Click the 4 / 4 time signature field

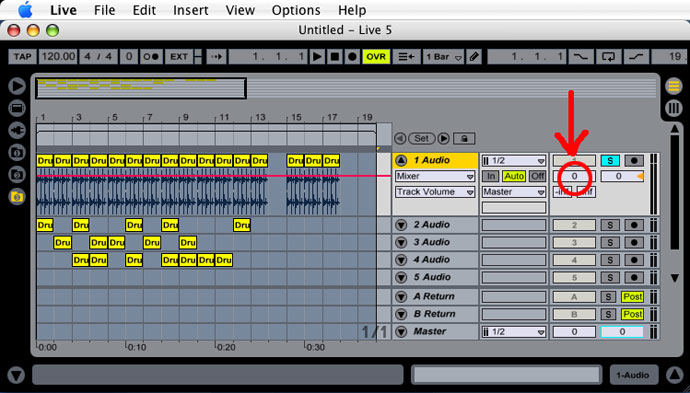pyautogui.click(x=98, y=57)
